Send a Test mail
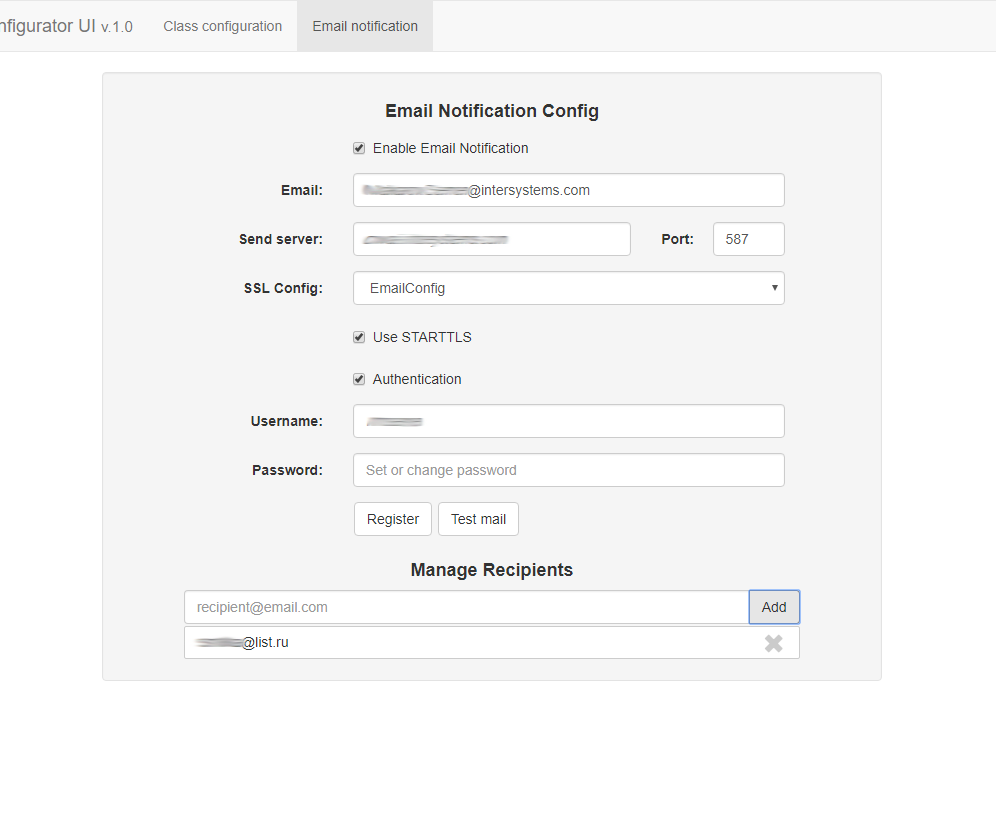 pyautogui.click(x=478, y=519)
